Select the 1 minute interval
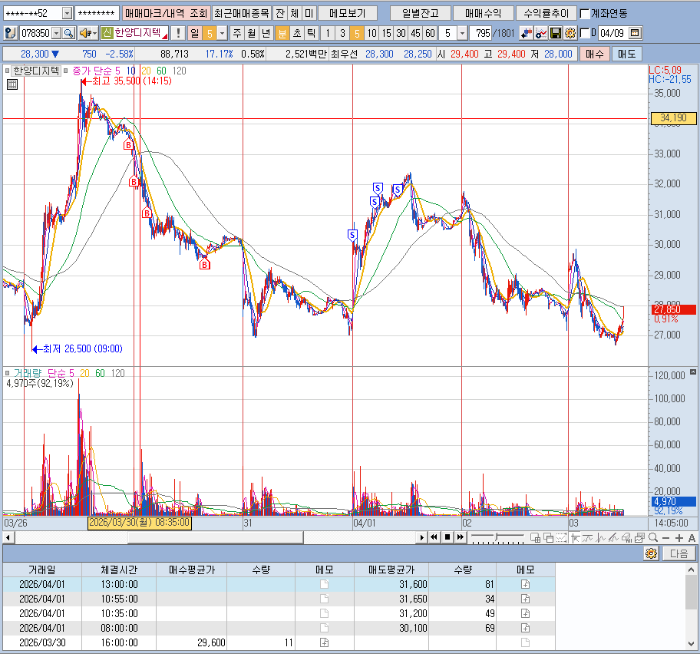The height and width of the screenshot is (654, 700). tap(328, 33)
